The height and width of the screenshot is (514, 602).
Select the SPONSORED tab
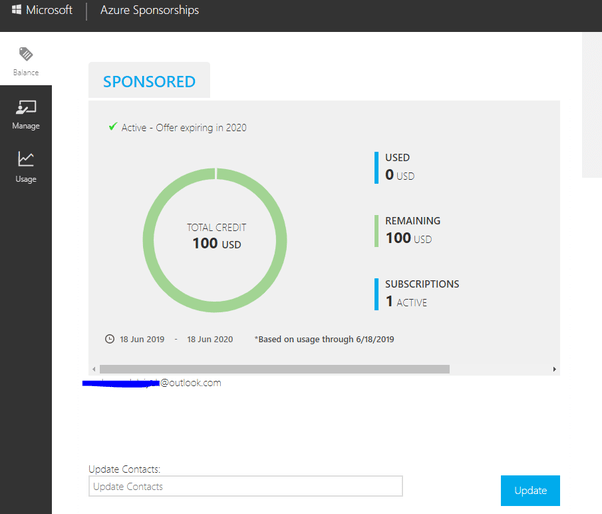(149, 81)
